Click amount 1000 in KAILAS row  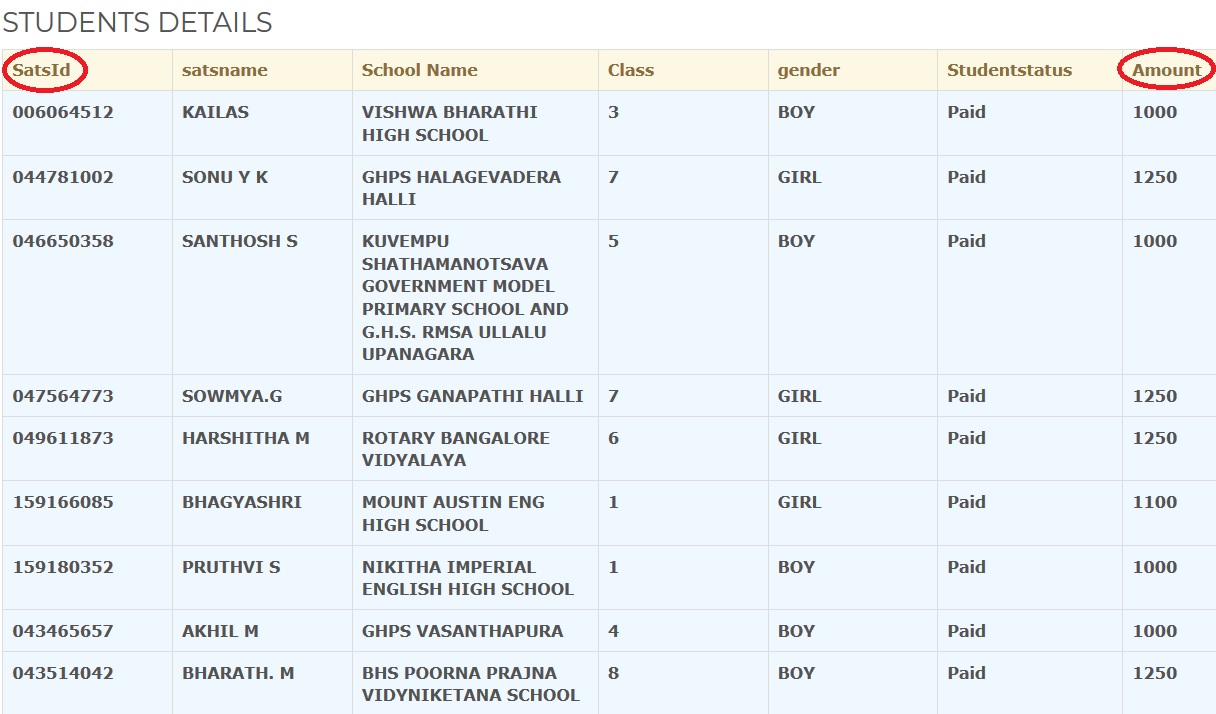[1155, 112]
